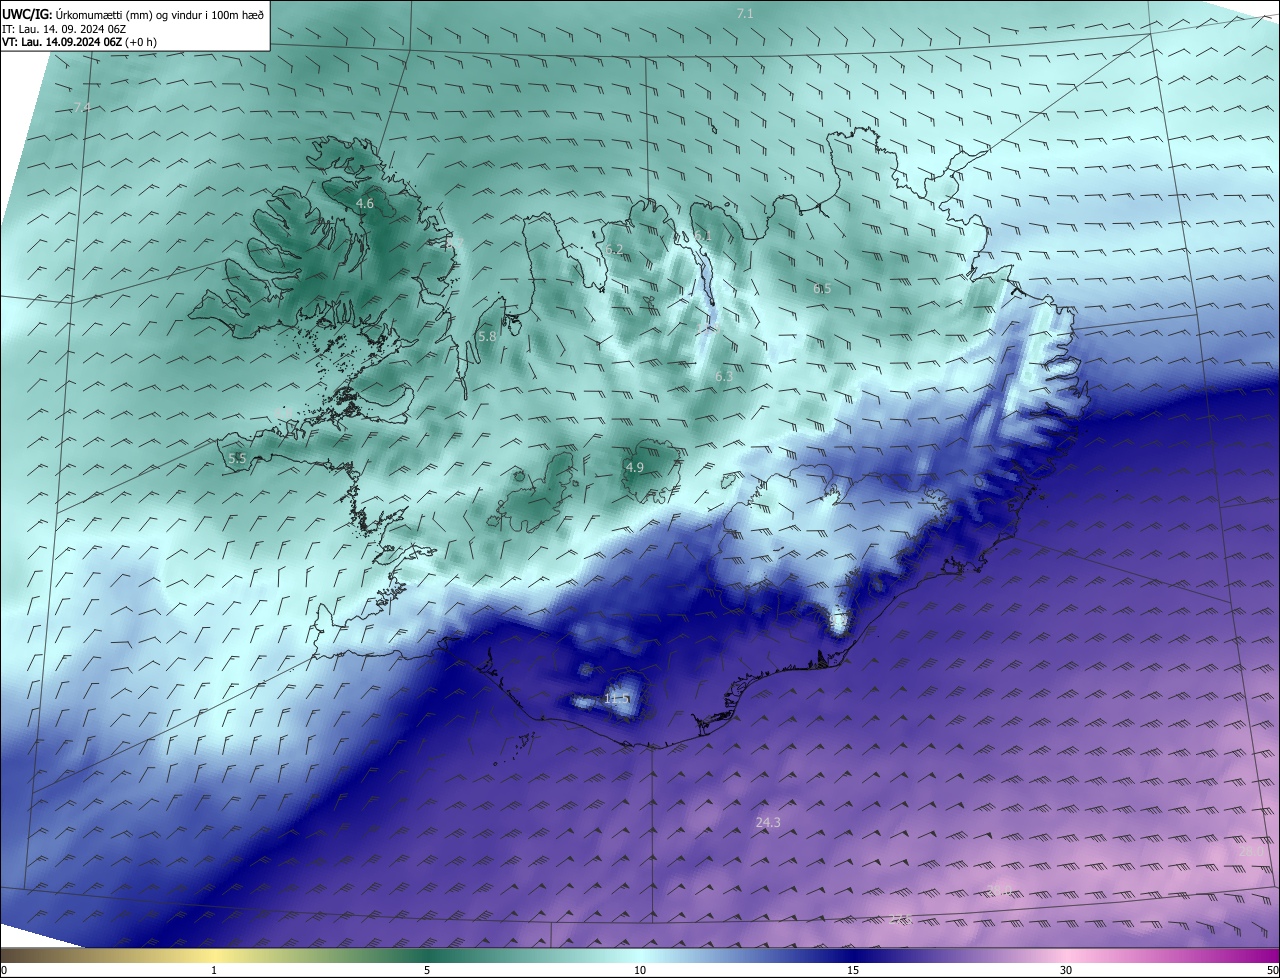Click the 6.2 value label
Image resolution: width=1280 pixels, height=978 pixels.
pos(614,249)
